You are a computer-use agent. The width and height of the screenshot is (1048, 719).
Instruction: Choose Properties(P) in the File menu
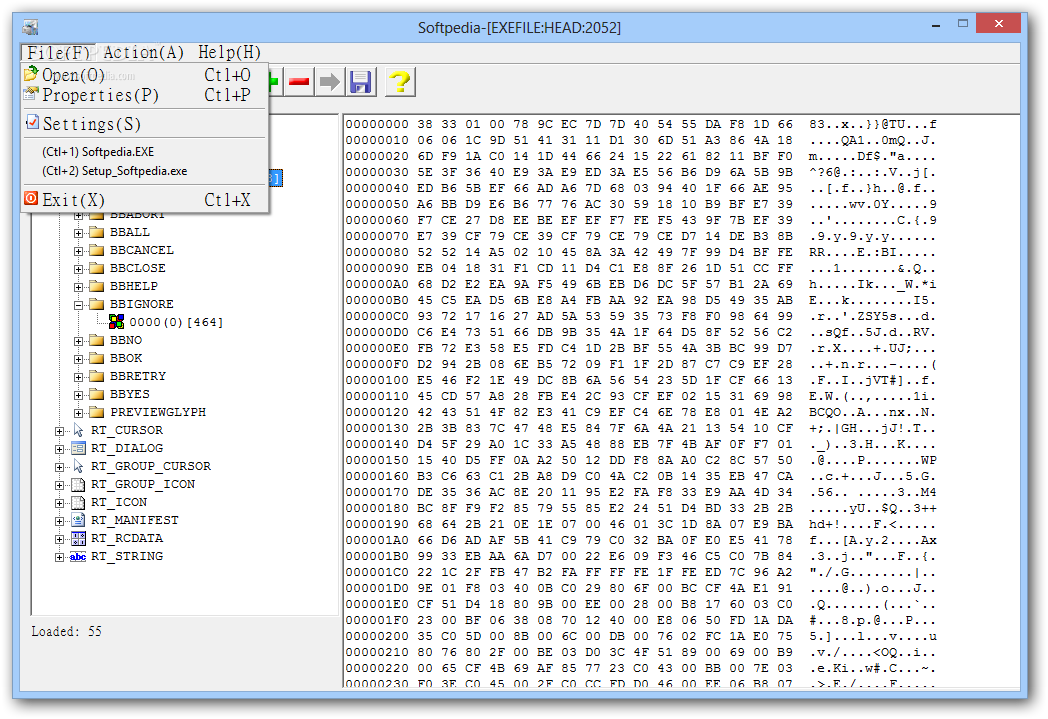click(x=145, y=95)
